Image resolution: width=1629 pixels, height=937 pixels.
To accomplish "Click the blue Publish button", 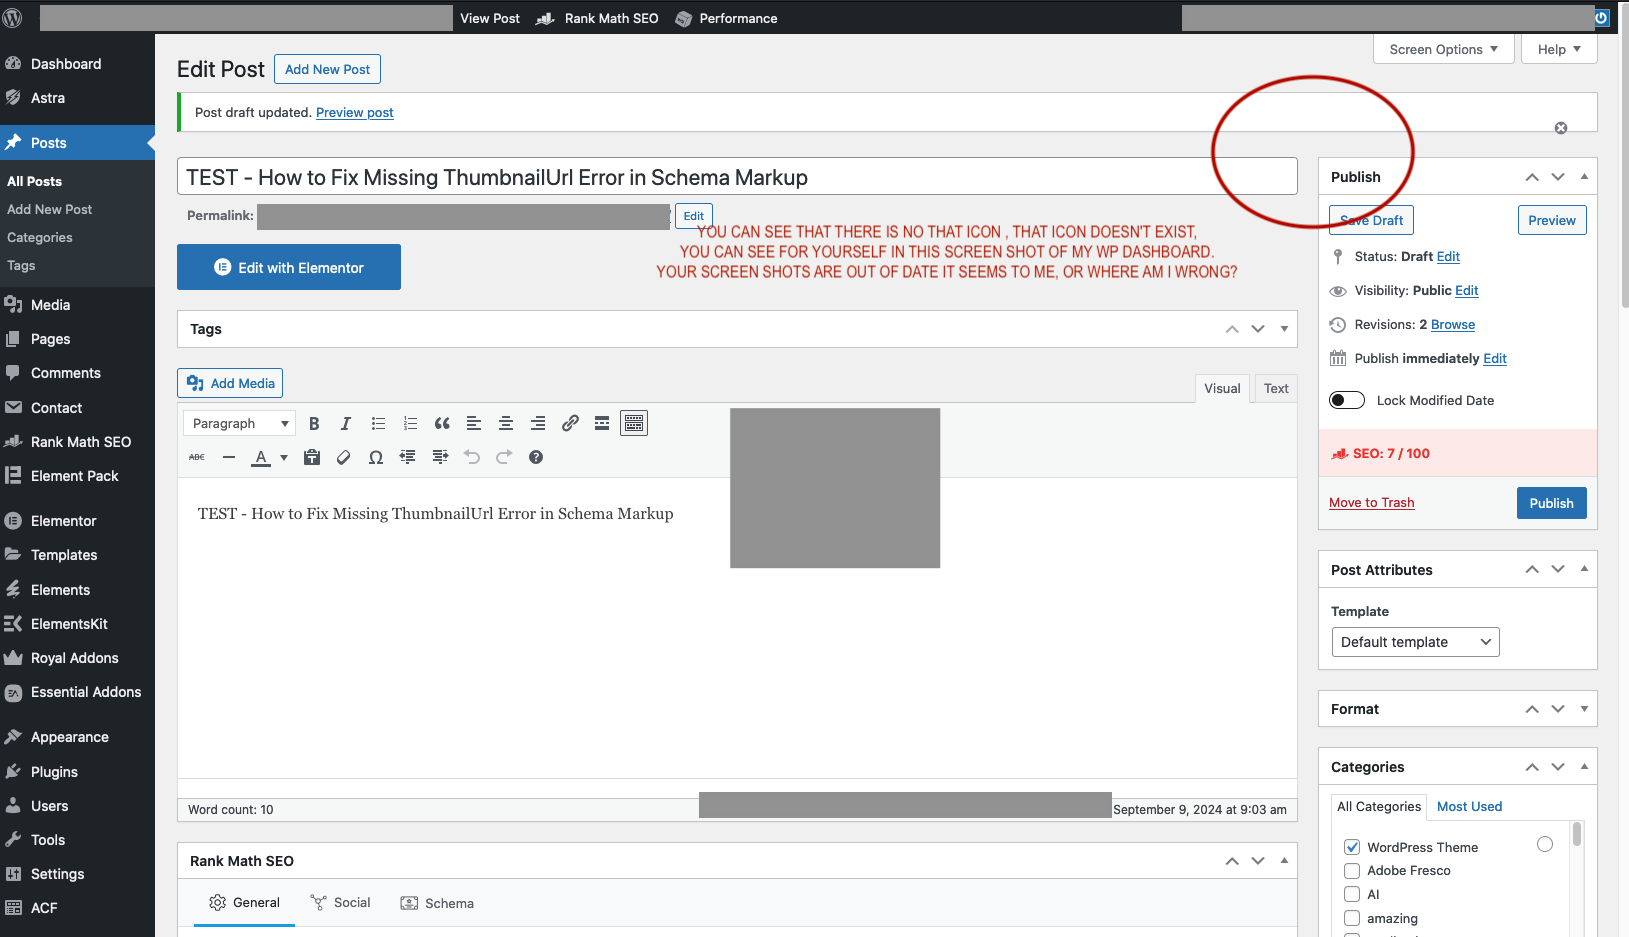I will coord(1551,503).
